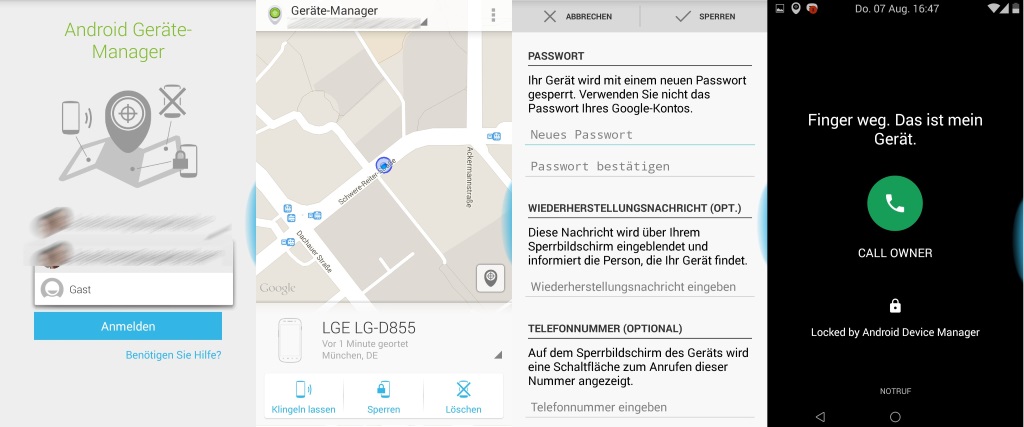
Task: Click the transit icon on Dachauer Straße
Action: pyautogui.click(x=287, y=242)
